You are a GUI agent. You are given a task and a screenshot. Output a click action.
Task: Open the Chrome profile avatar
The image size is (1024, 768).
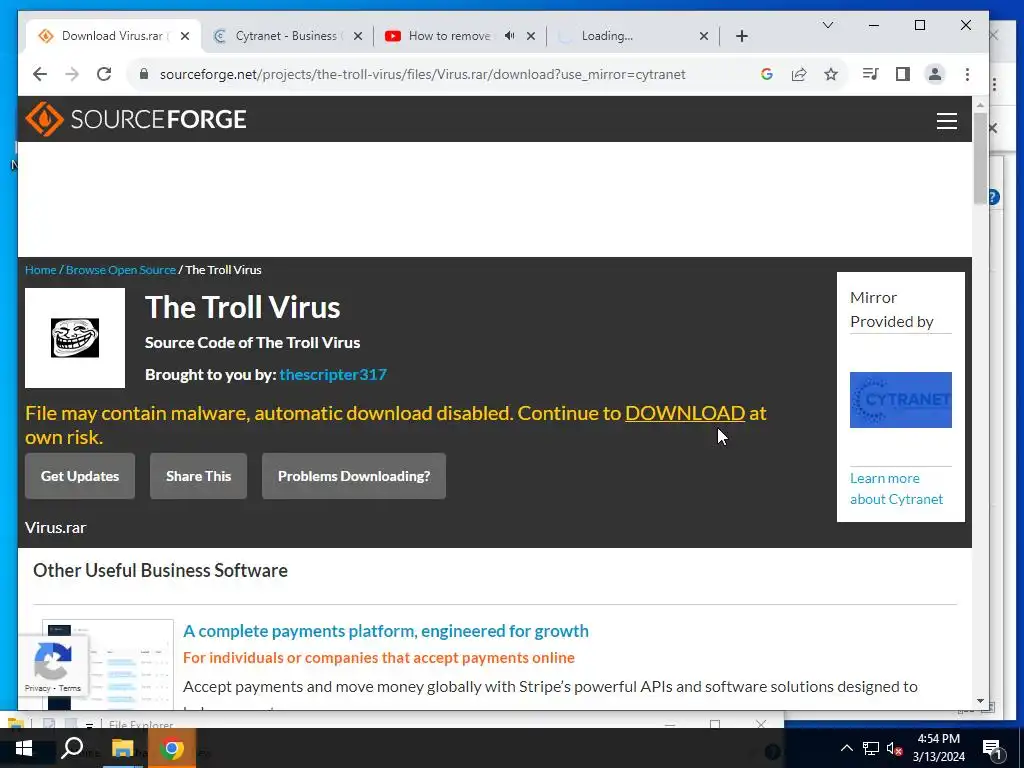coord(935,74)
